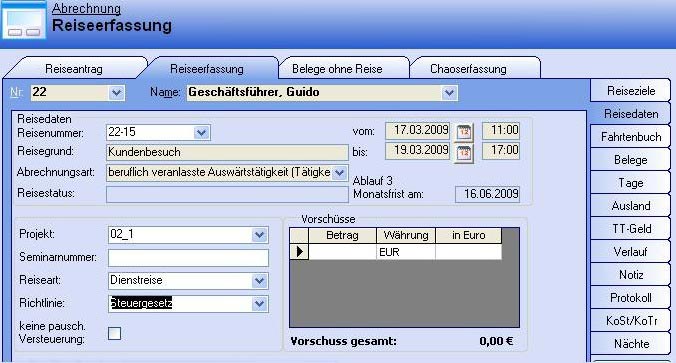Select the Vorschüsse row arrow marker
676x363 pixels.
[299, 252]
